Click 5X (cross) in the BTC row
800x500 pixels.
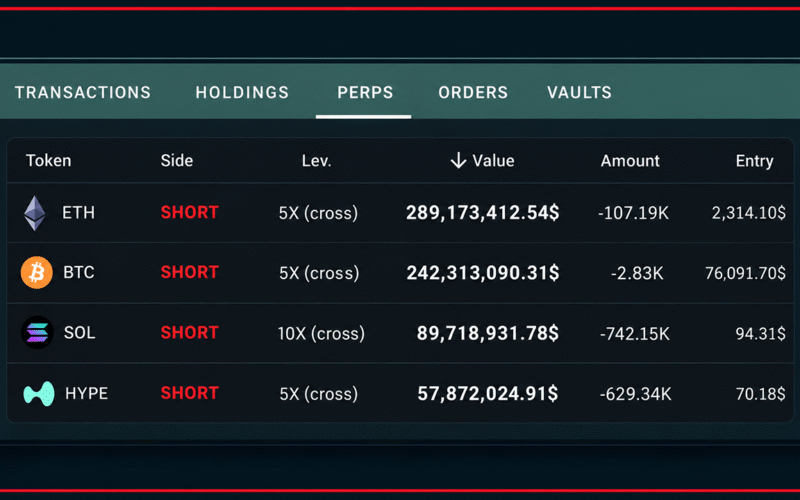[x=319, y=273]
